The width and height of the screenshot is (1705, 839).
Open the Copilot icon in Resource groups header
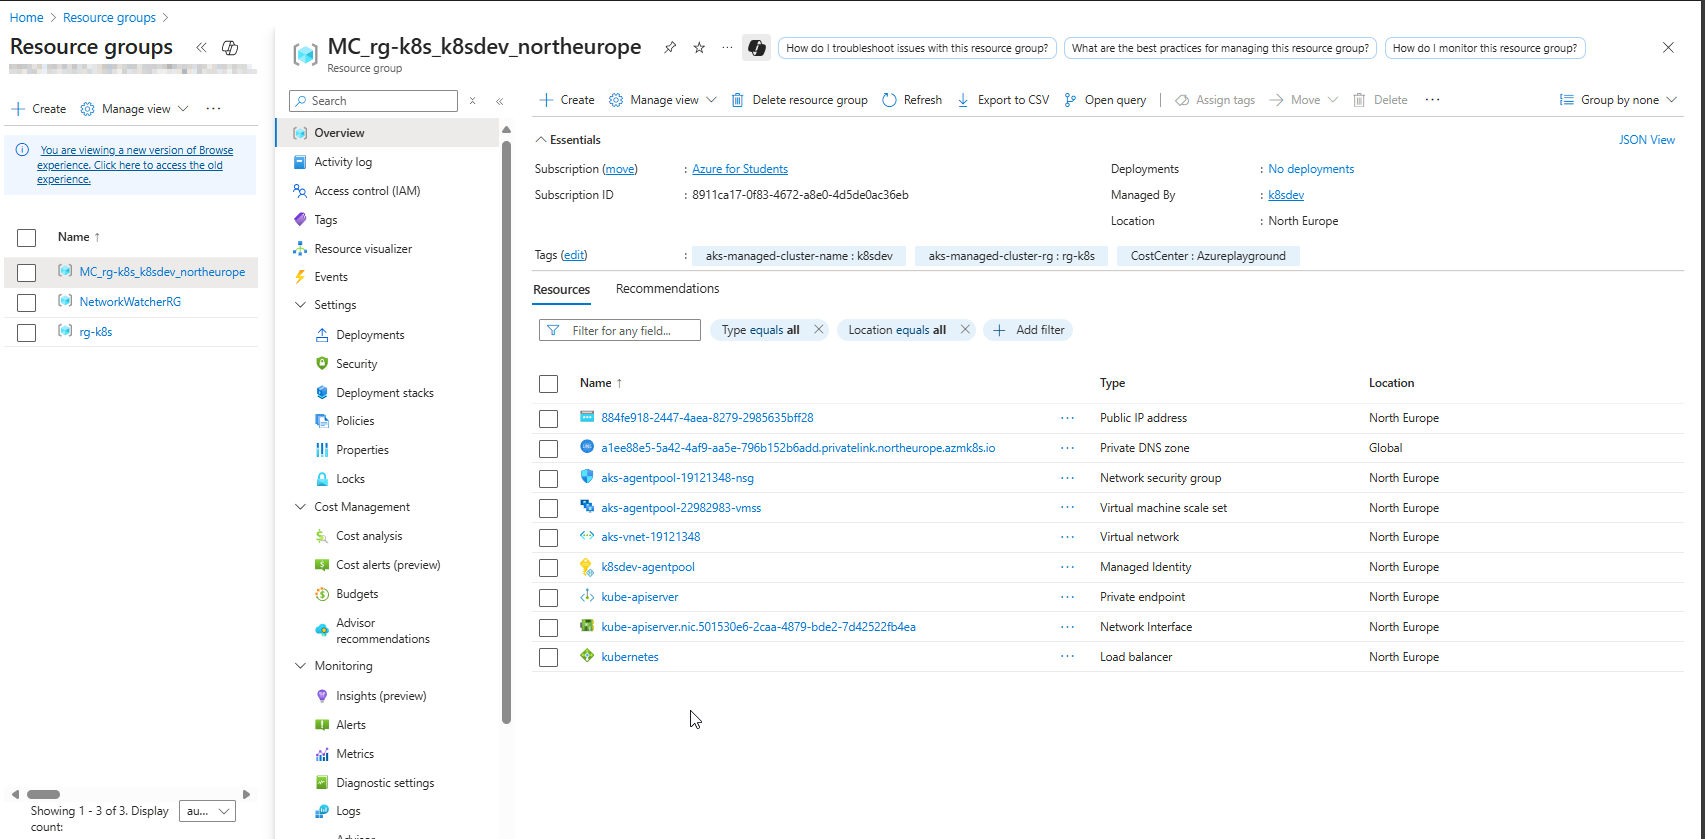(230, 48)
